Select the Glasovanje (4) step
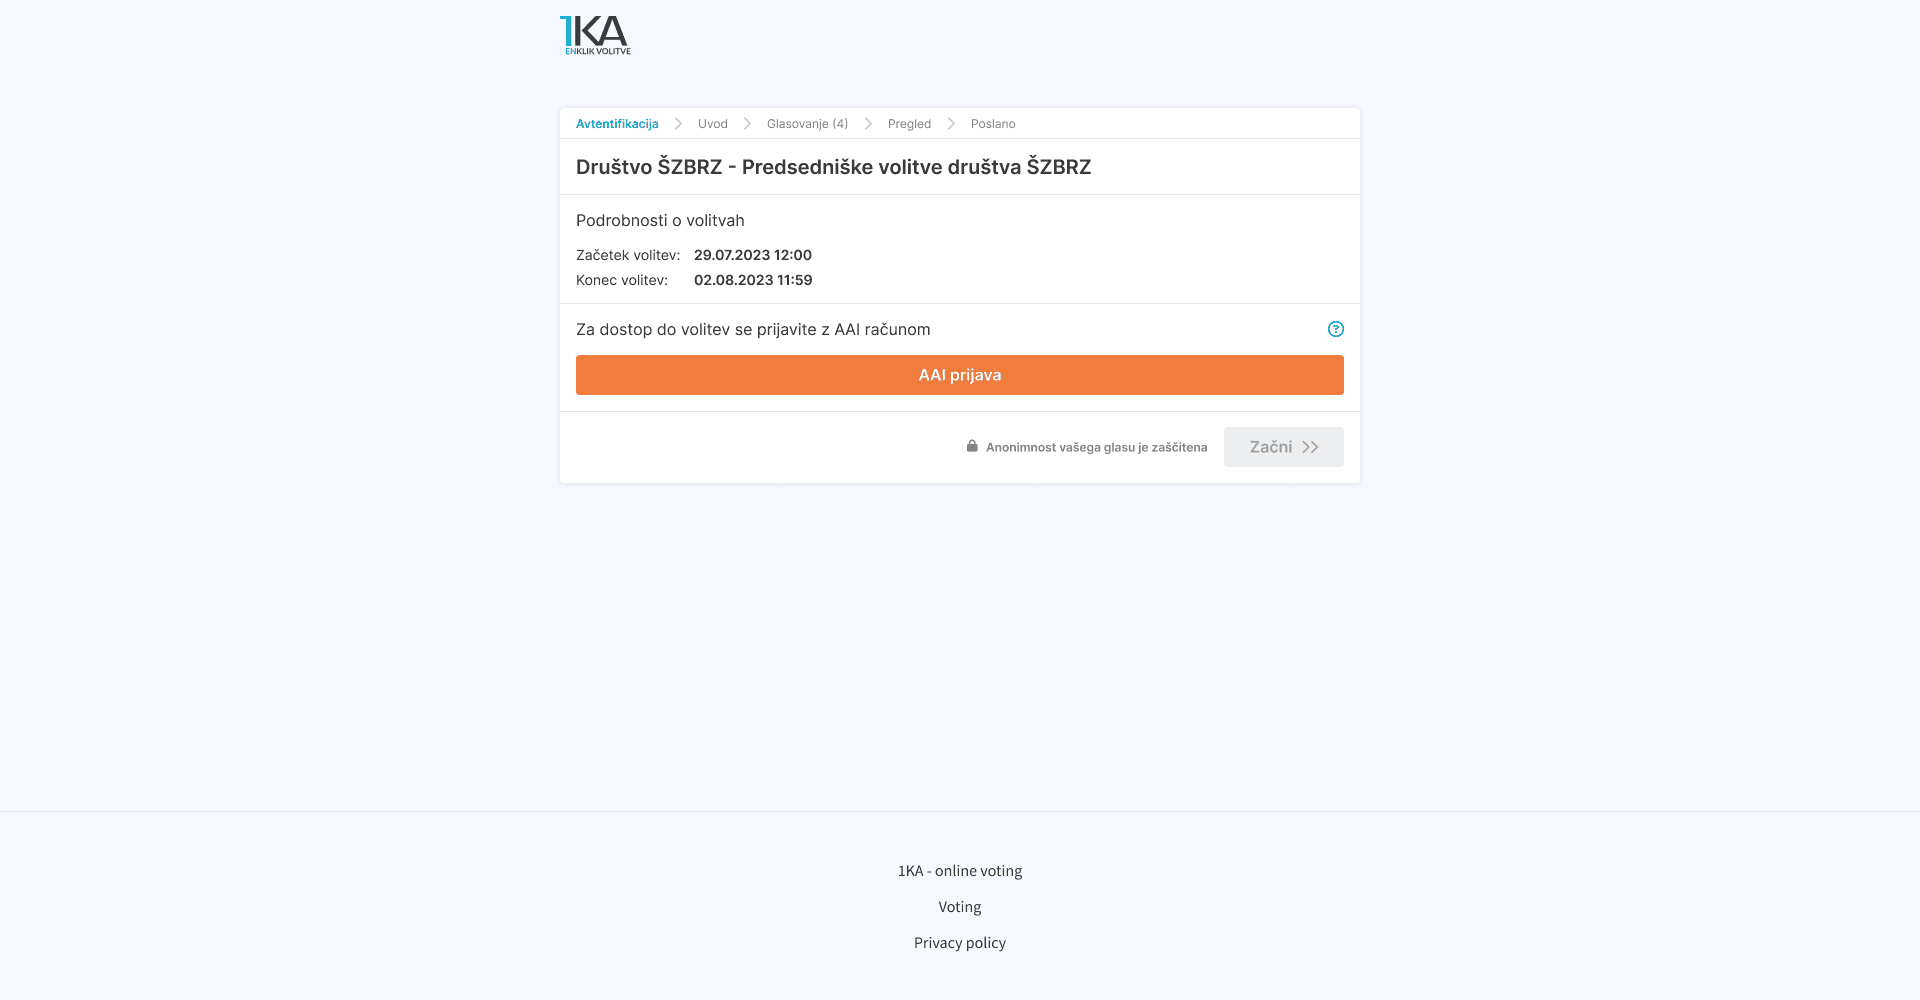 point(806,124)
